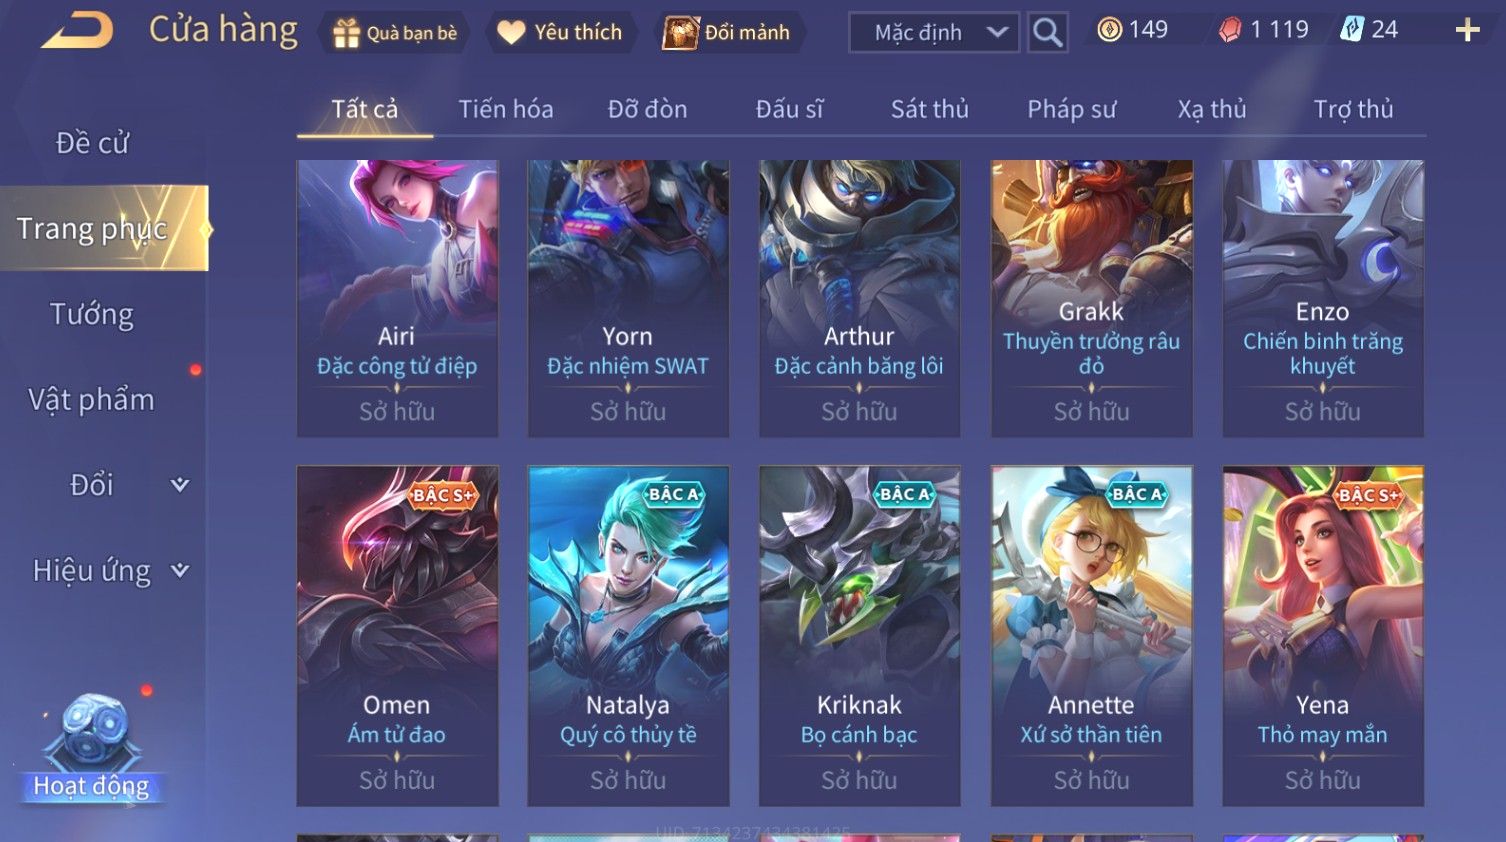Tap the back arrow icon

coord(76,30)
